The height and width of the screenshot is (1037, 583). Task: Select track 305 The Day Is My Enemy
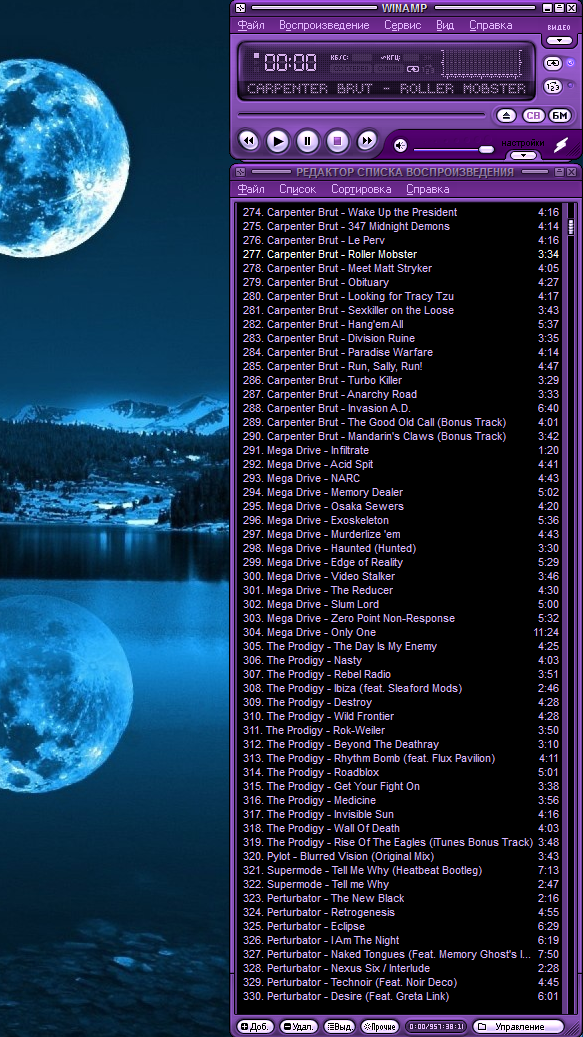click(x=401, y=646)
